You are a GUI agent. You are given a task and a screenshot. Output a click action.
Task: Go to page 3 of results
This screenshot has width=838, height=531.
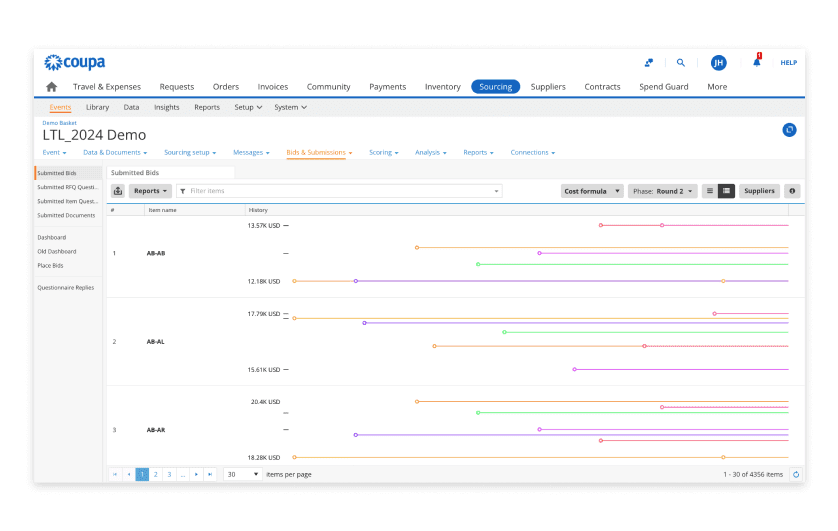tap(169, 474)
